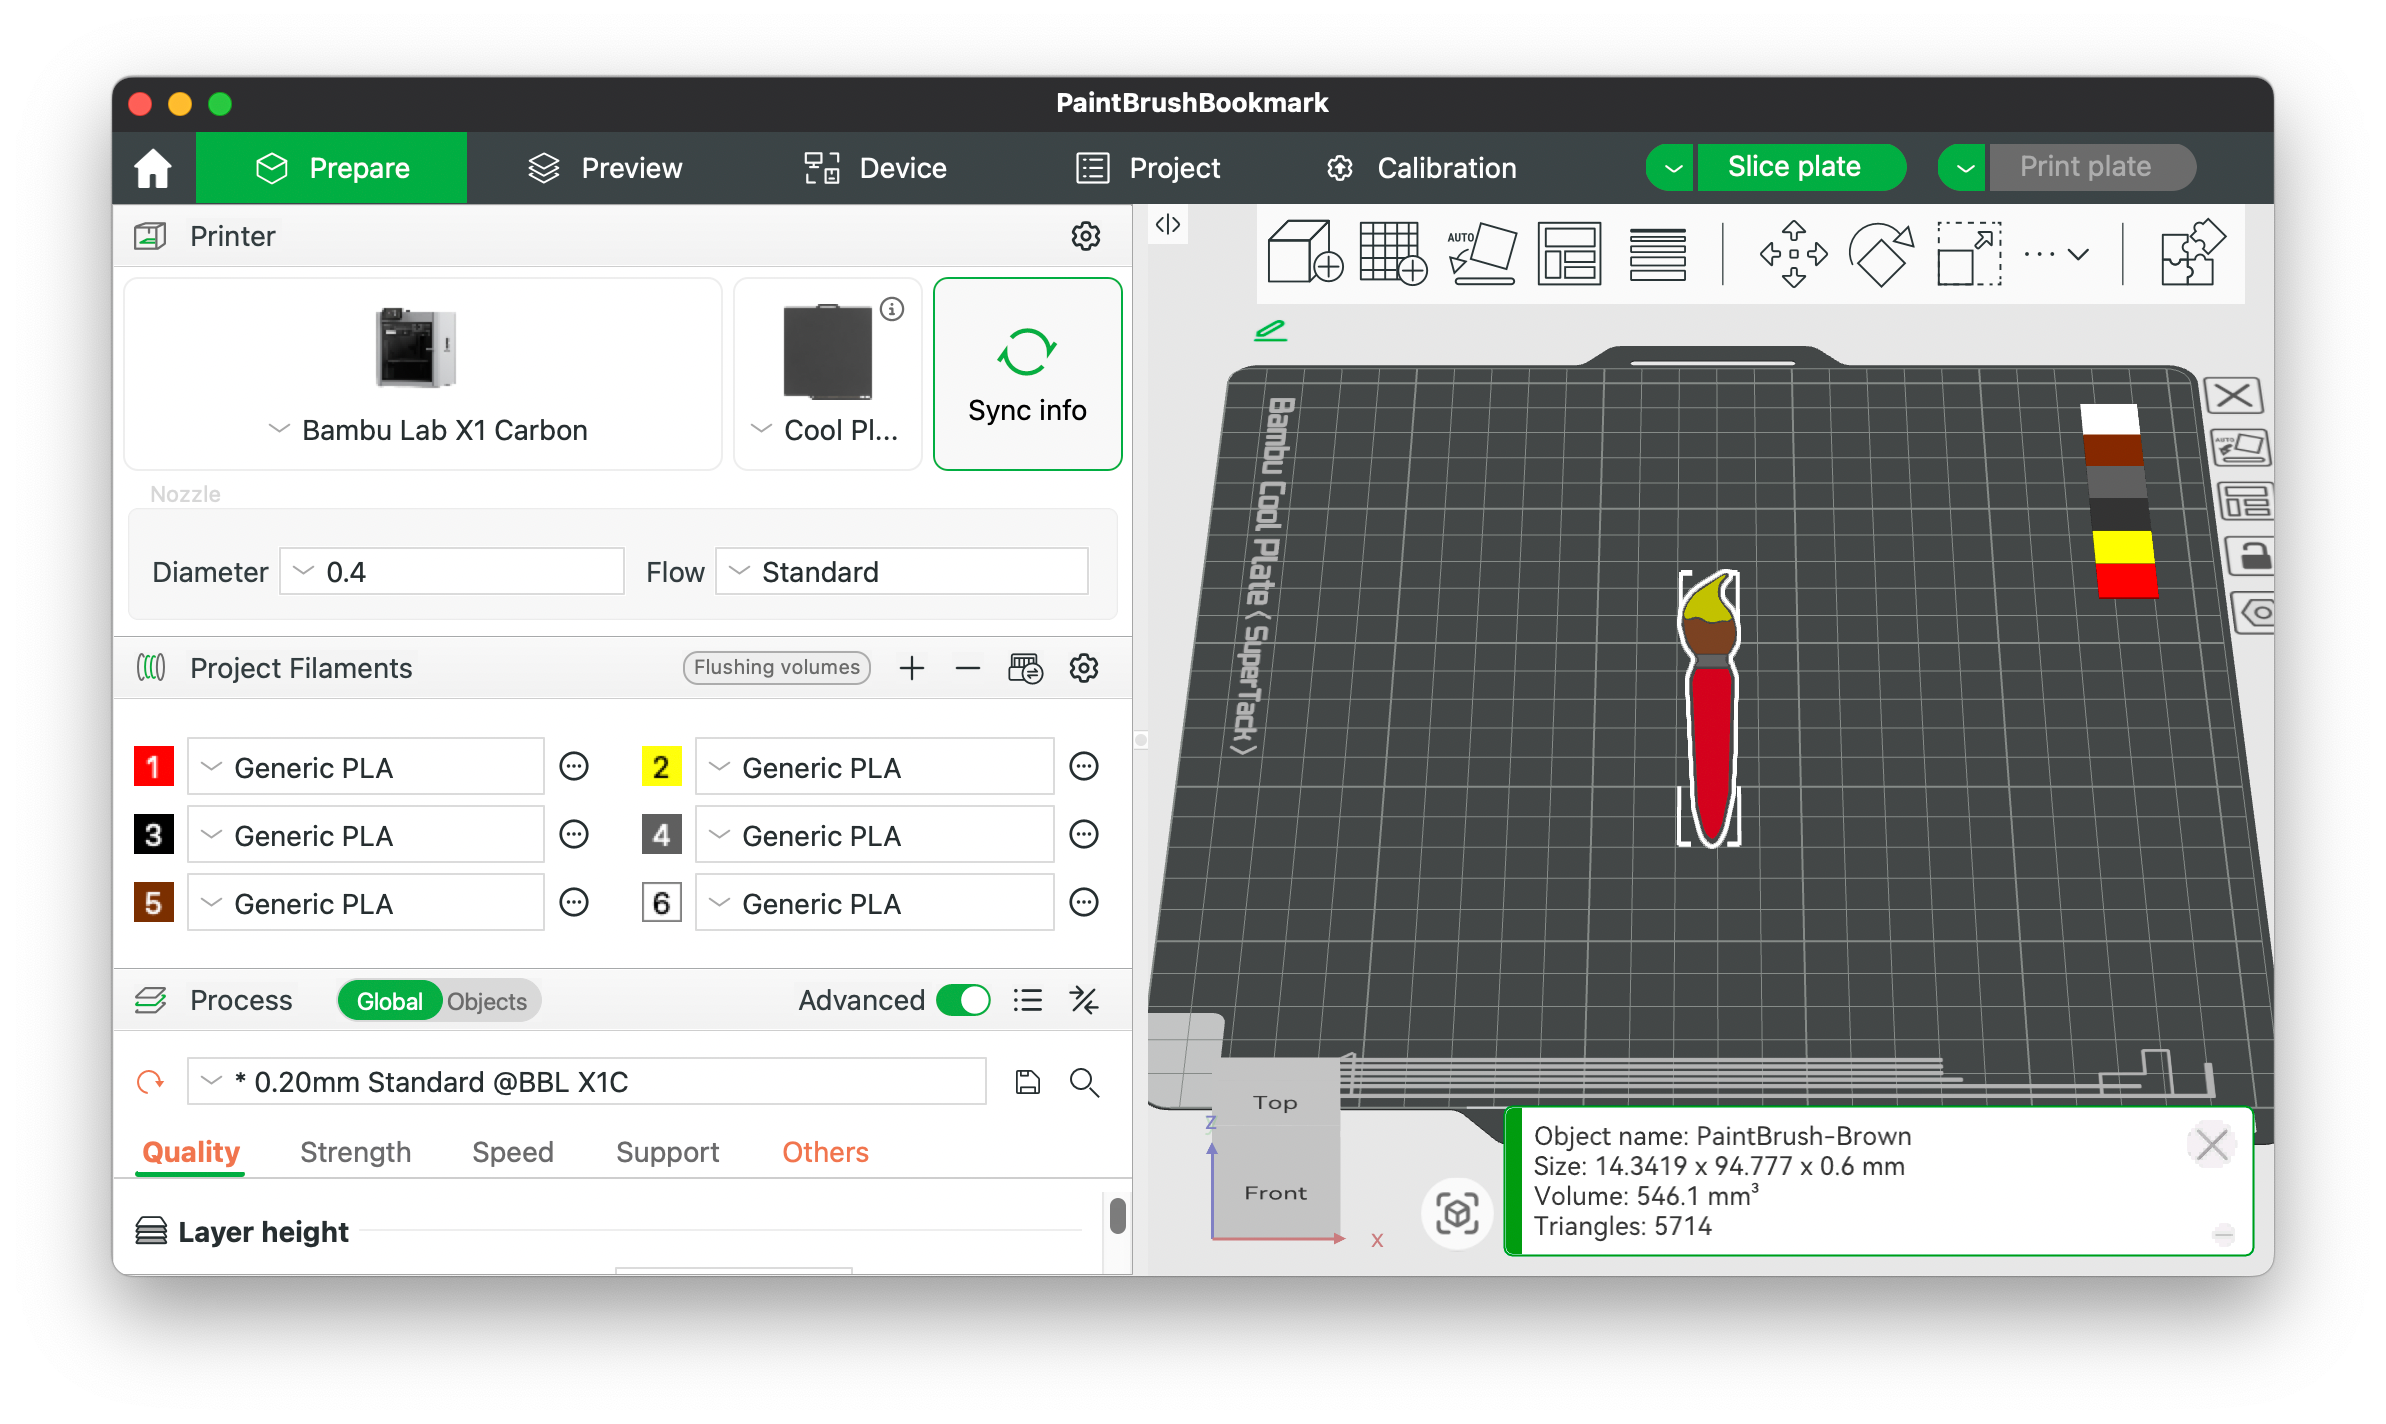Open the Assembly view puzzle icon
The image size is (2386, 1424).
(x=2192, y=253)
